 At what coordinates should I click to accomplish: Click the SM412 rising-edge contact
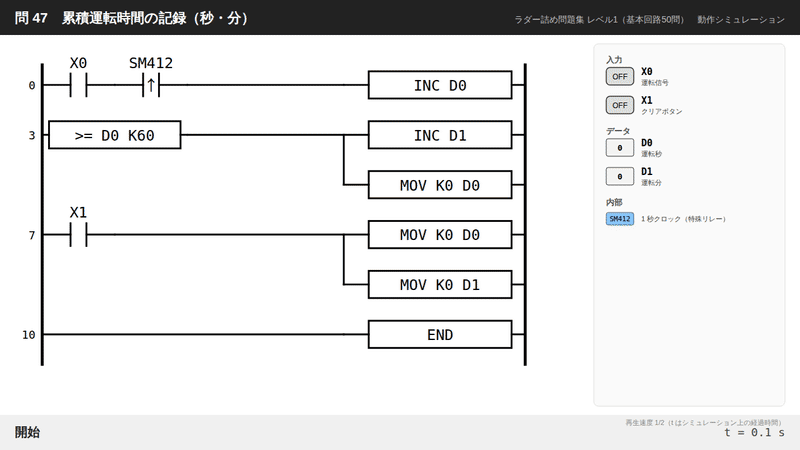(151, 85)
